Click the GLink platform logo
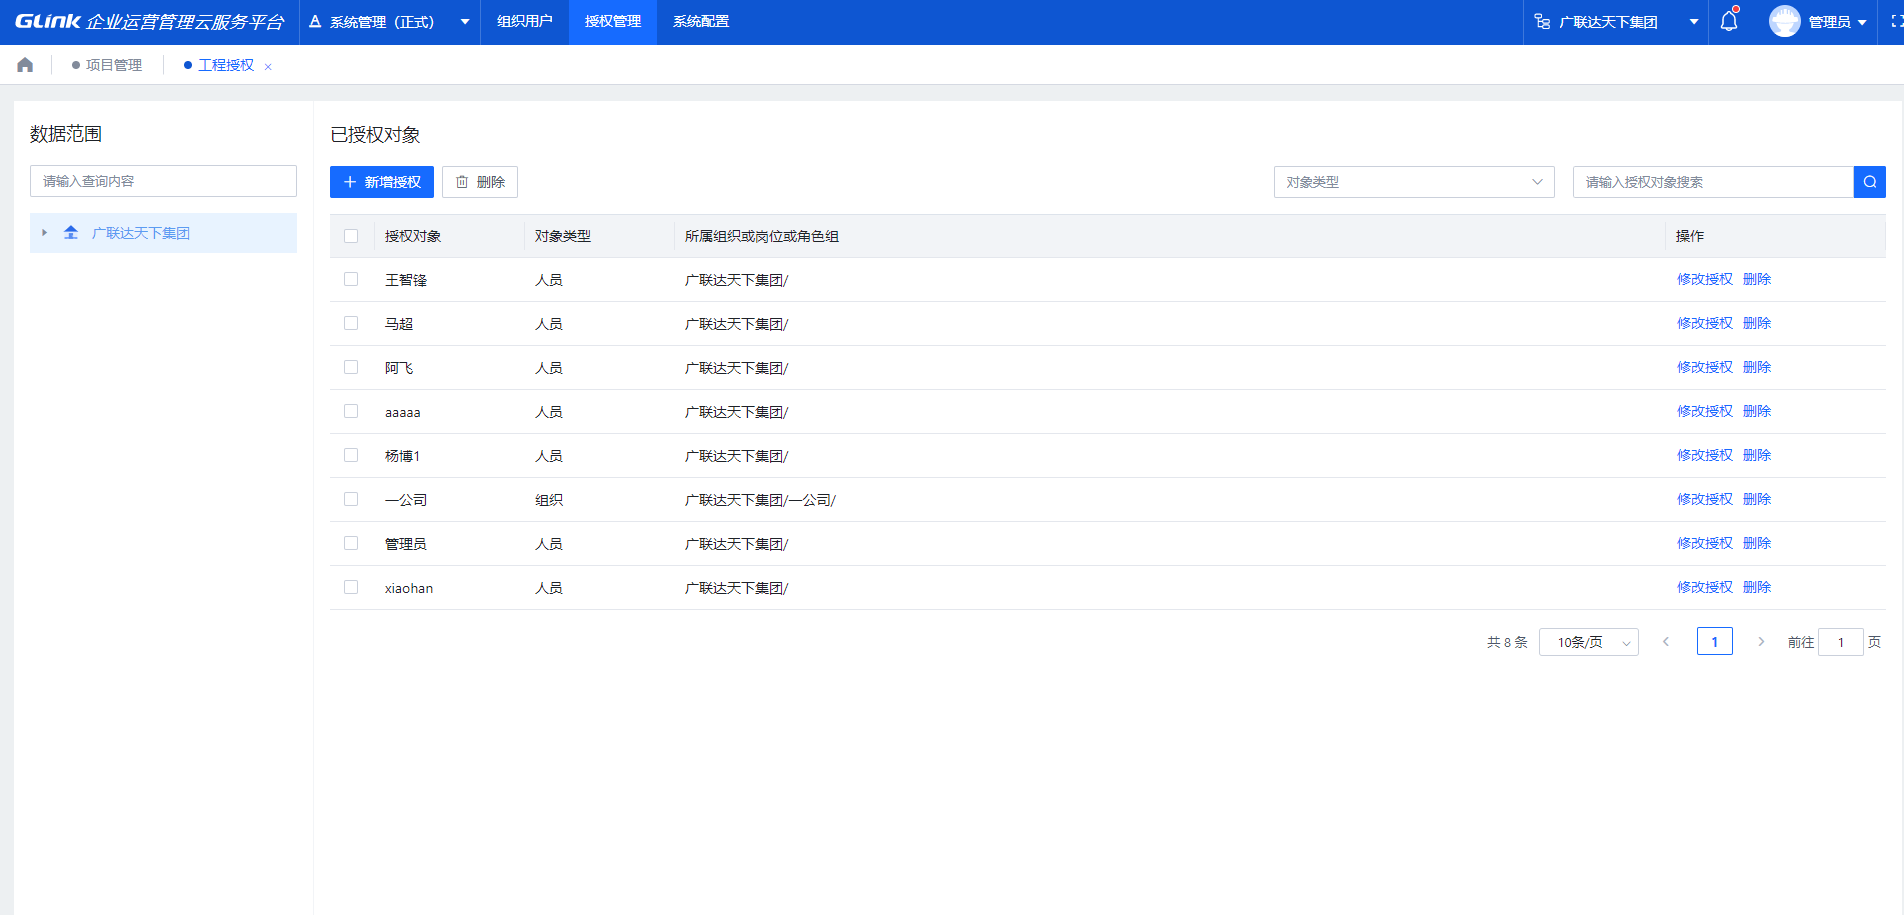The width and height of the screenshot is (1904, 915). tap(149, 21)
